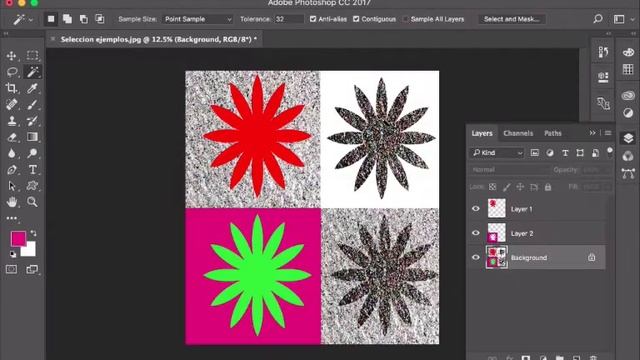
Task: Toggle the Anti-alias checkbox
Action: (313, 19)
